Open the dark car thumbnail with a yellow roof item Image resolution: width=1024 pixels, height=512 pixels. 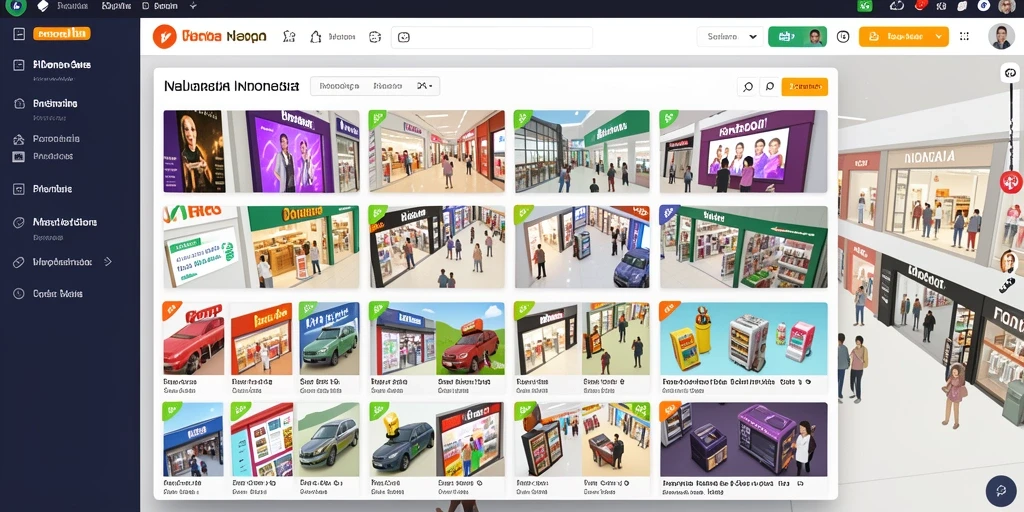402,440
